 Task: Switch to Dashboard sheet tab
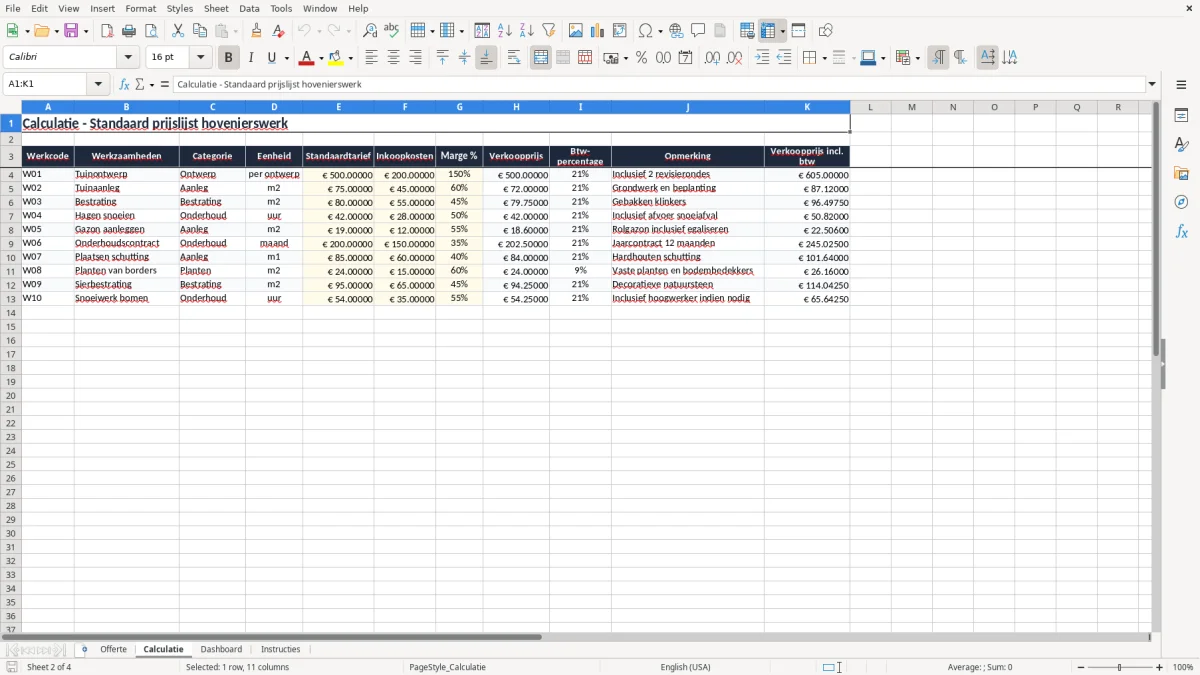[x=221, y=649]
